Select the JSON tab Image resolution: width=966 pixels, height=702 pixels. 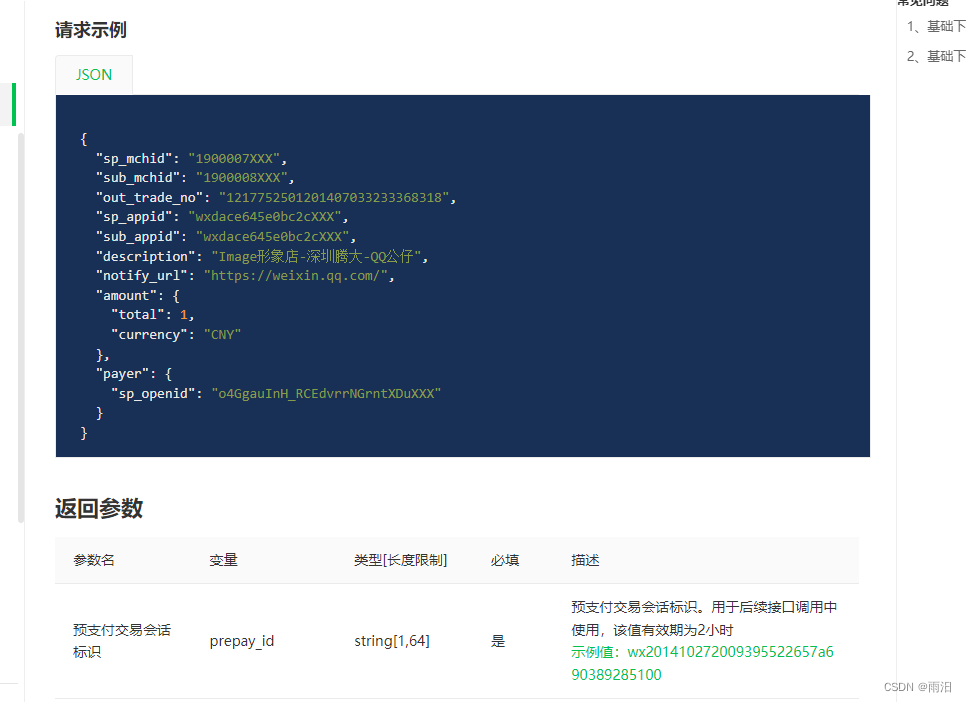coord(94,75)
